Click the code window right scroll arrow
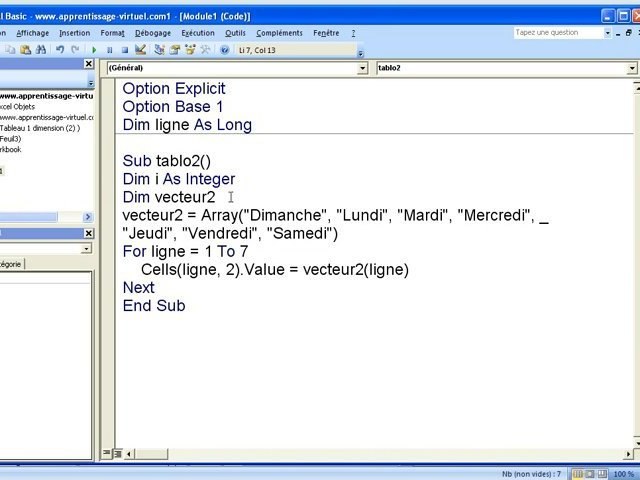The image size is (640, 480). [628, 453]
